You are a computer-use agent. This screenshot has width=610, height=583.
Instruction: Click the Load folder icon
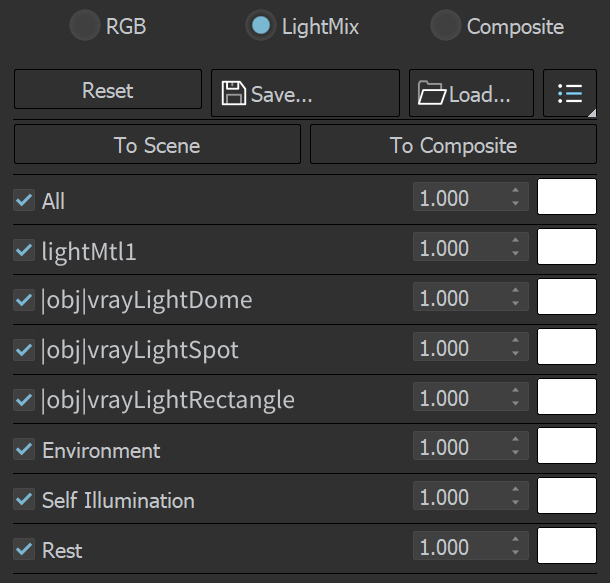[431, 93]
